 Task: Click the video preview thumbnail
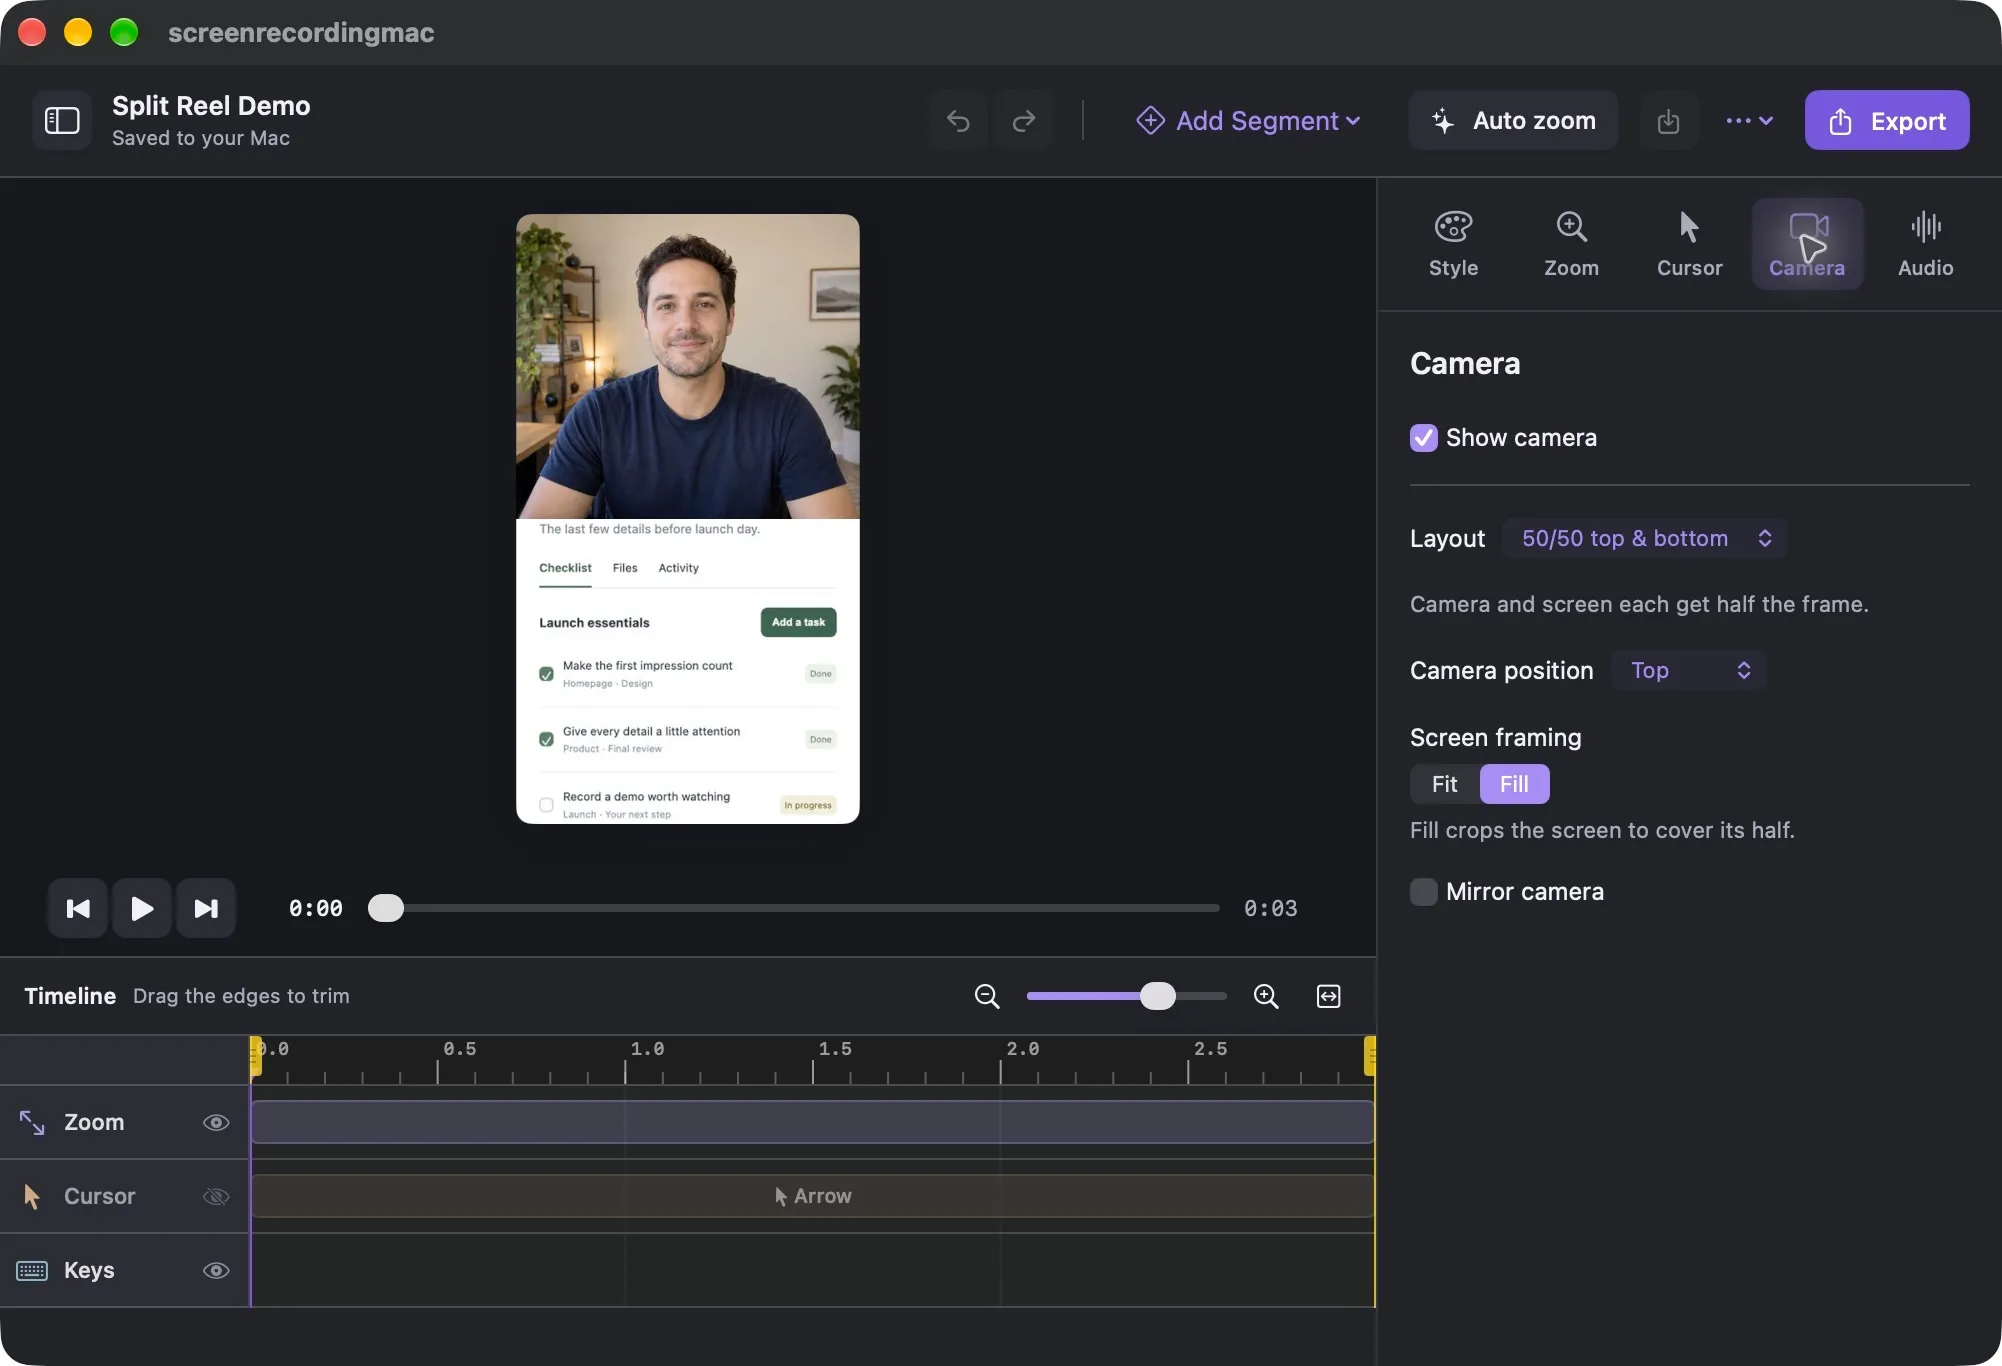point(688,519)
